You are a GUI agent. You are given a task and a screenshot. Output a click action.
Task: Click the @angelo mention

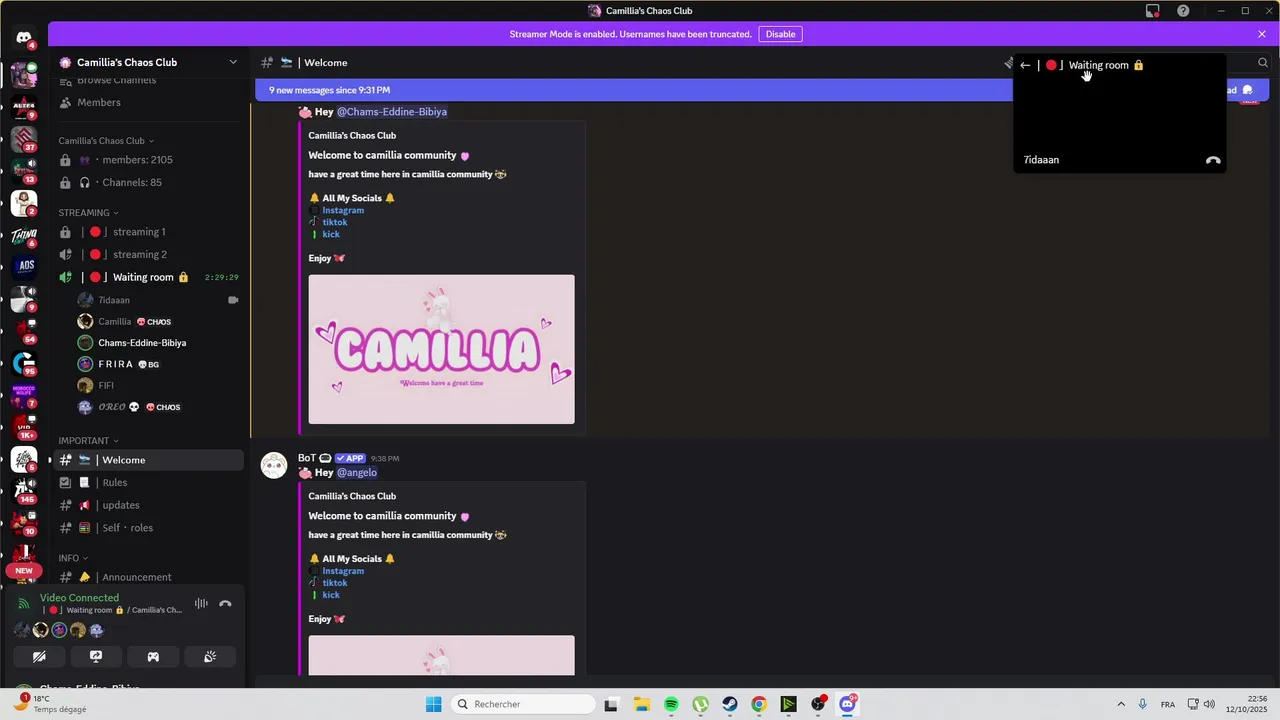click(357, 473)
